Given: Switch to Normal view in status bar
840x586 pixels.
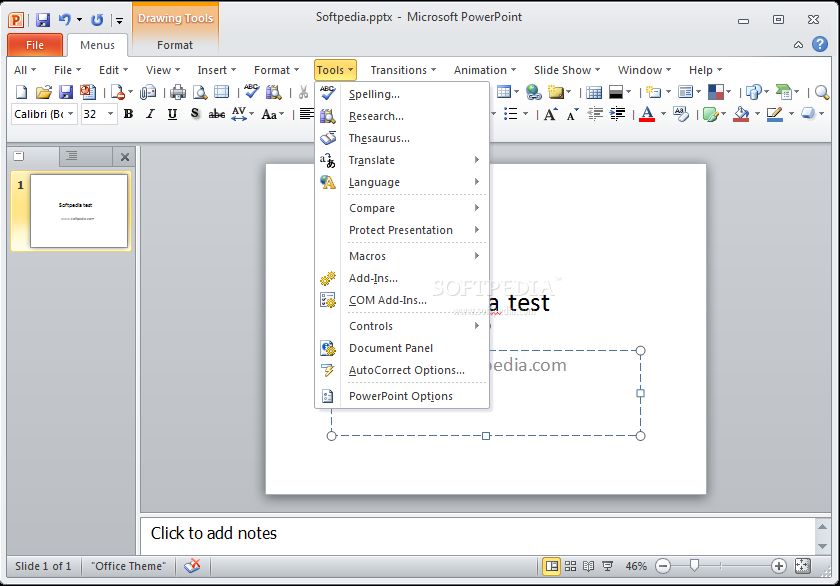Looking at the screenshot, I should click(551, 566).
